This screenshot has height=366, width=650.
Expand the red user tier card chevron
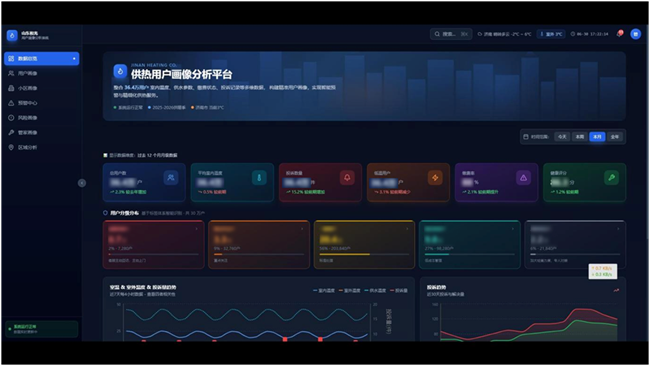(196, 229)
